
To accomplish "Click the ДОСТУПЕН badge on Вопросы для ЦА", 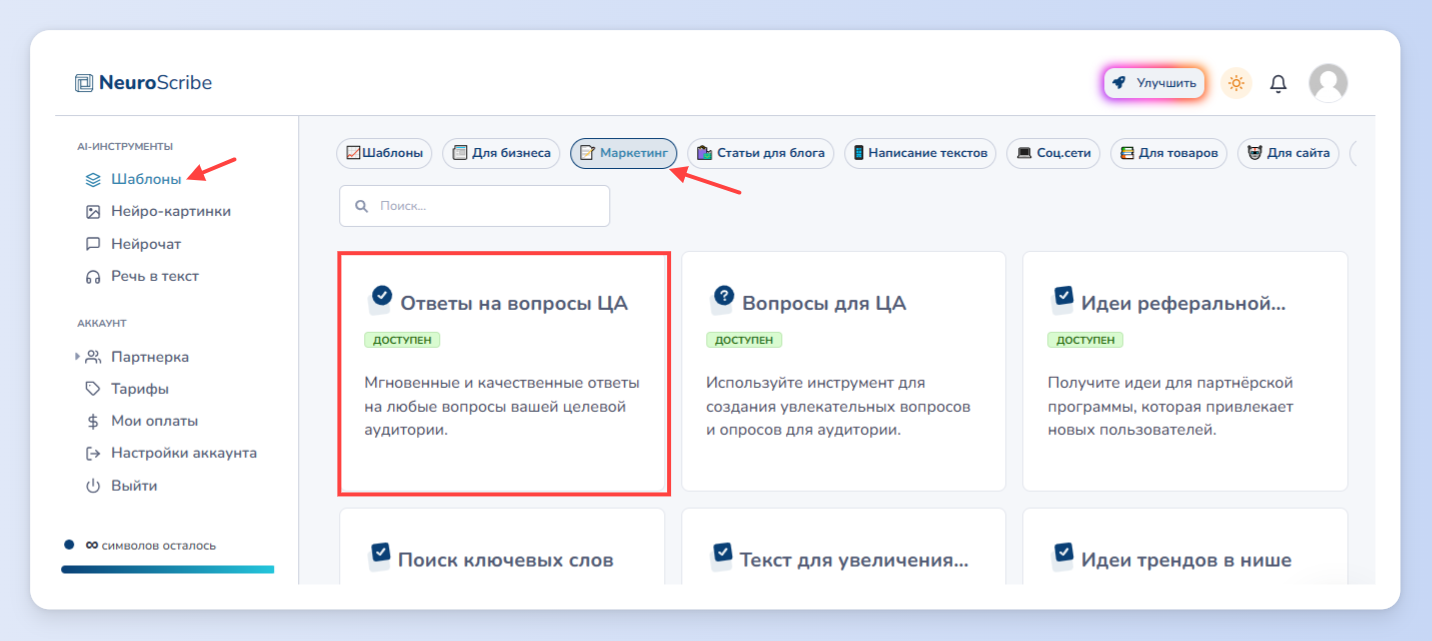I will click(744, 340).
